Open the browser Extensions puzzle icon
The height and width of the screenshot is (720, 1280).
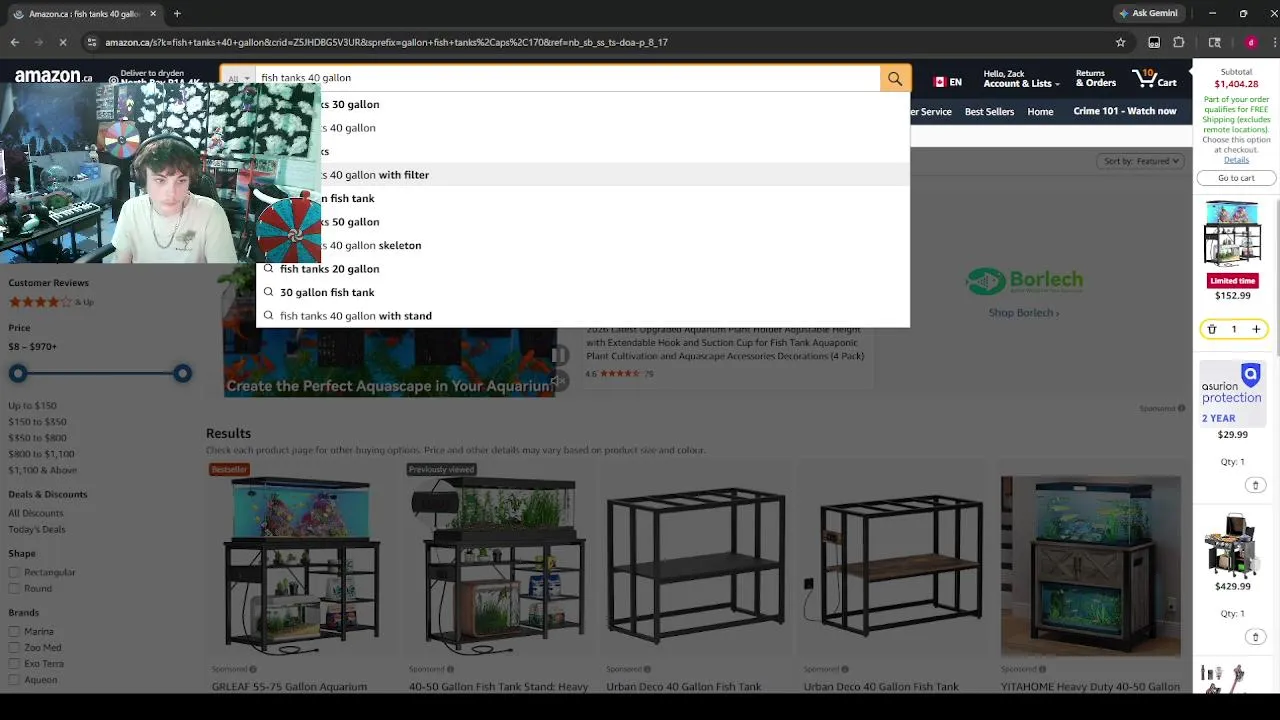[x=1179, y=42]
